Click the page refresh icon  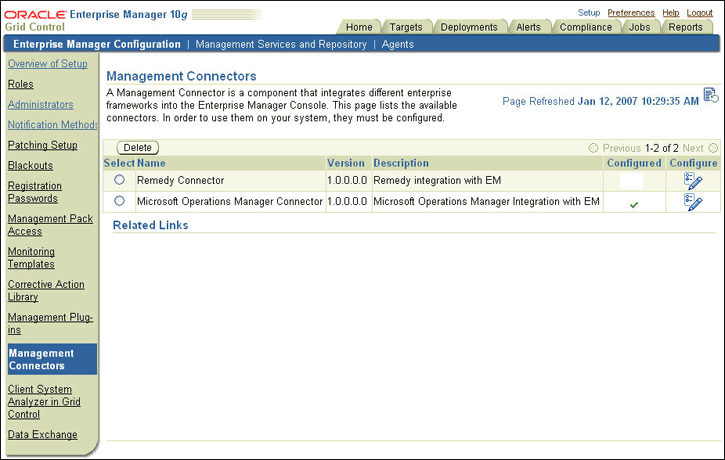[x=711, y=95]
